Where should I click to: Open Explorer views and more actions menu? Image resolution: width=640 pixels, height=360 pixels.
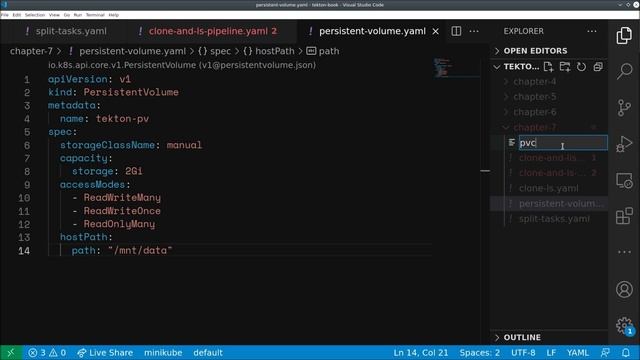click(x=591, y=31)
